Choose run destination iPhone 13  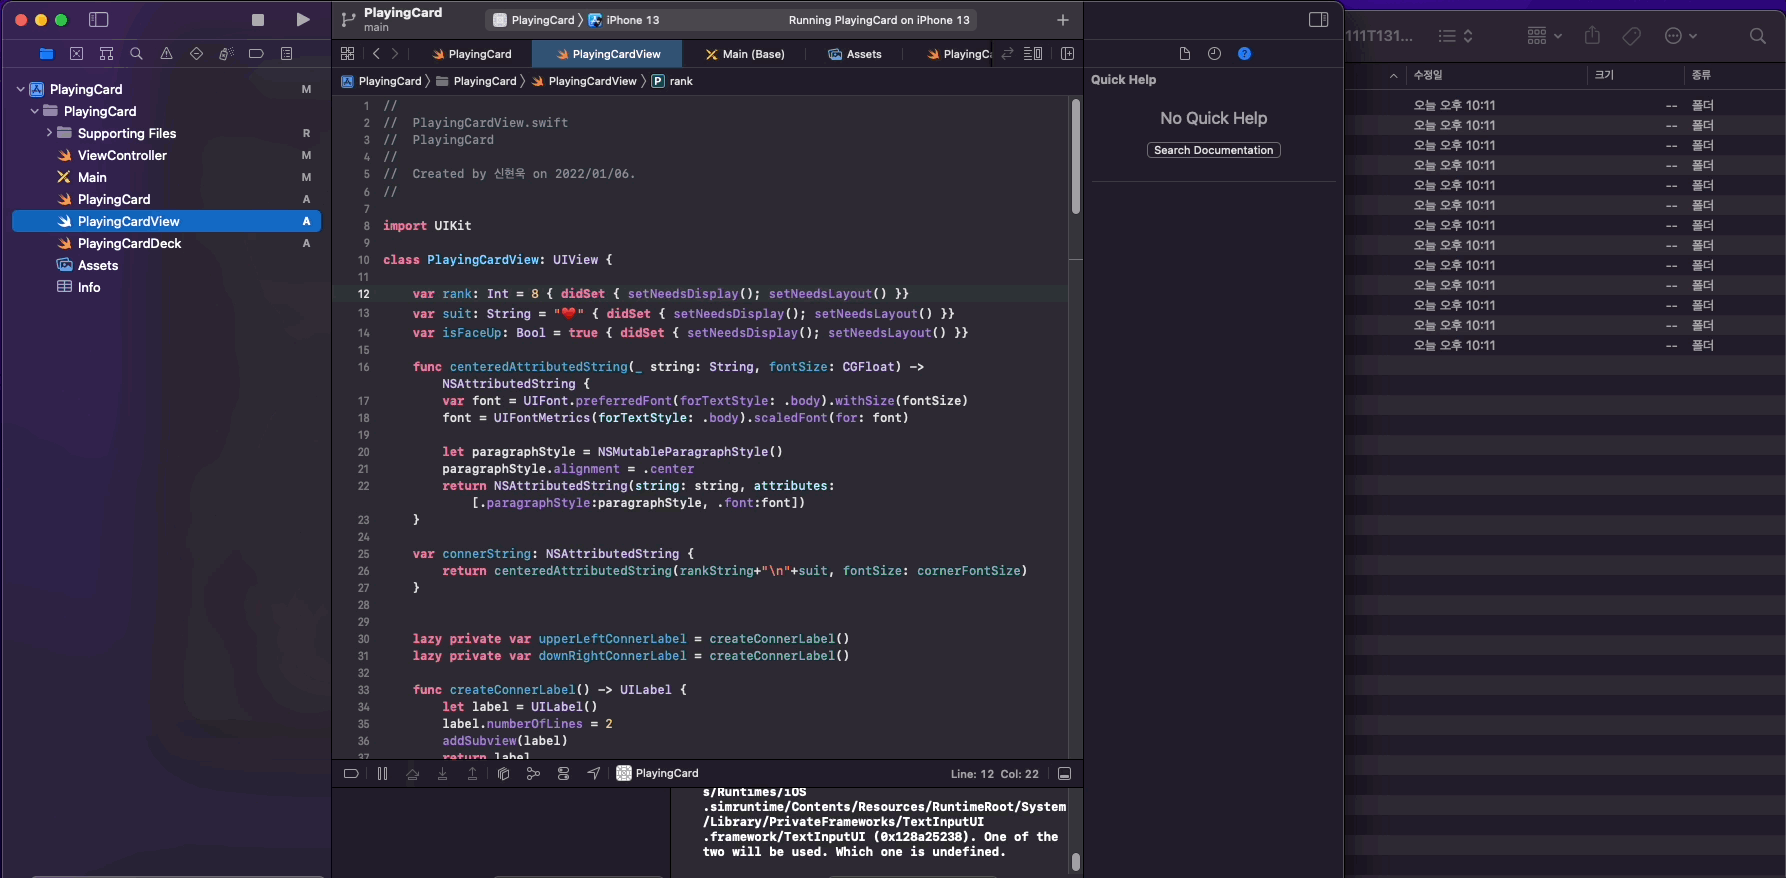click(624, 20)
